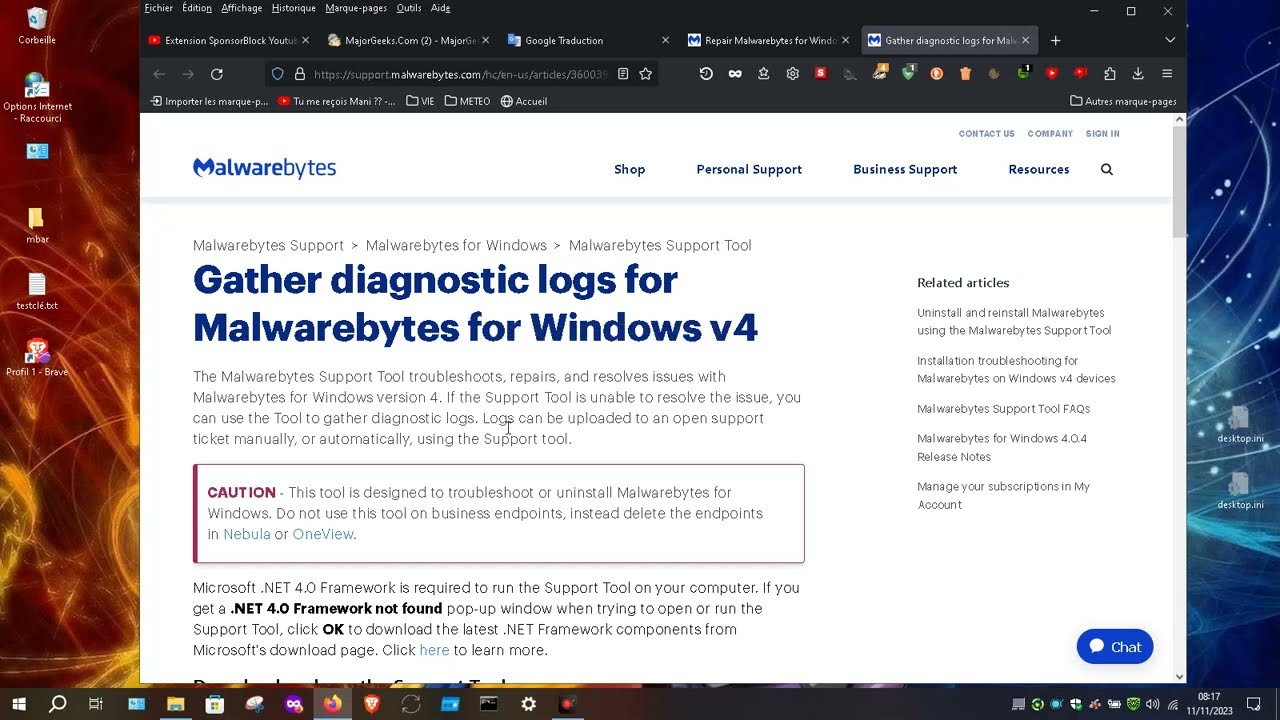The height and width of the screenshot is (720, 1280).
Task: Open a new browser tab
Action: 1055,41
